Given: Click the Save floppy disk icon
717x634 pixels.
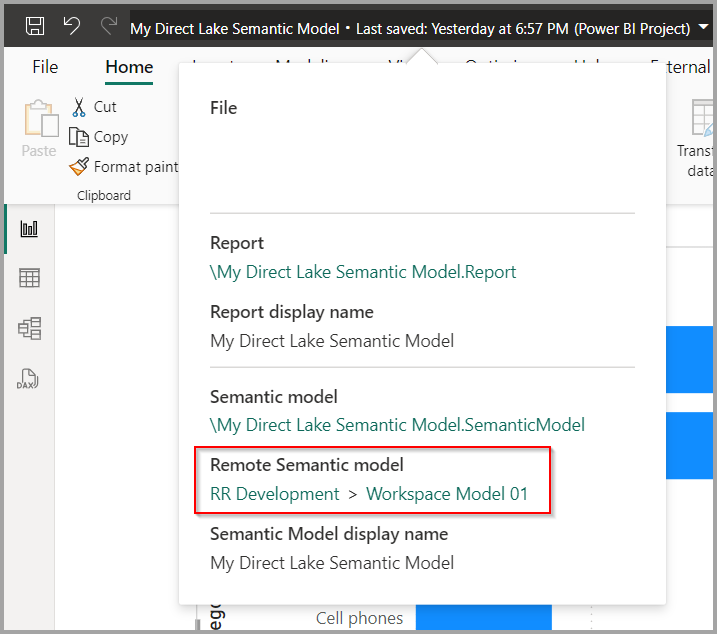Looking at the screenshot, I should (x=35, y=26).
